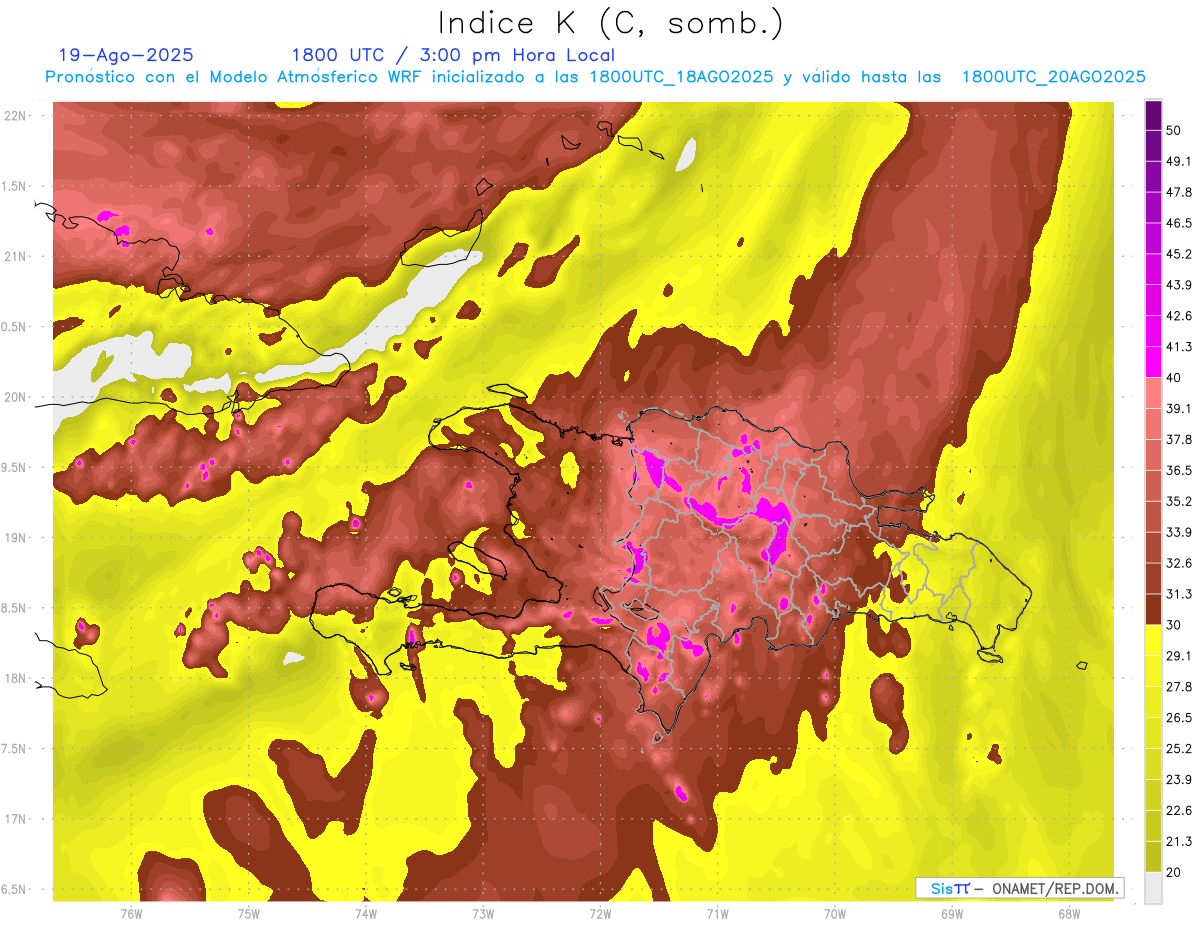Click the "20N" latitude label
Screen dimensions: 1200x927
pyautogui.click(x=15, y=397)
